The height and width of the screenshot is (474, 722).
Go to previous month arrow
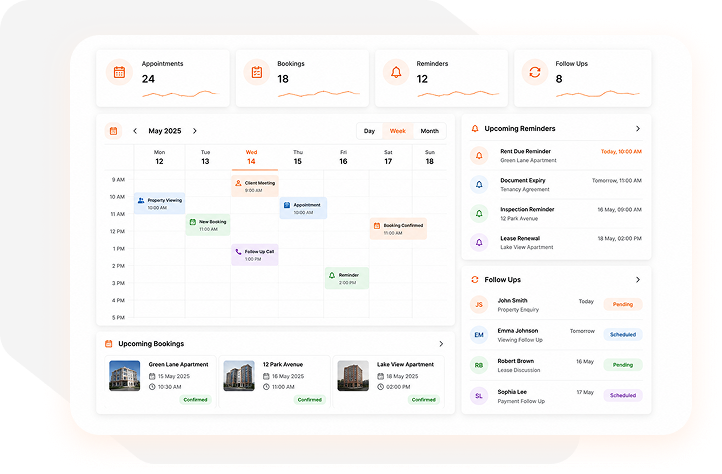[x=135, y=131]
